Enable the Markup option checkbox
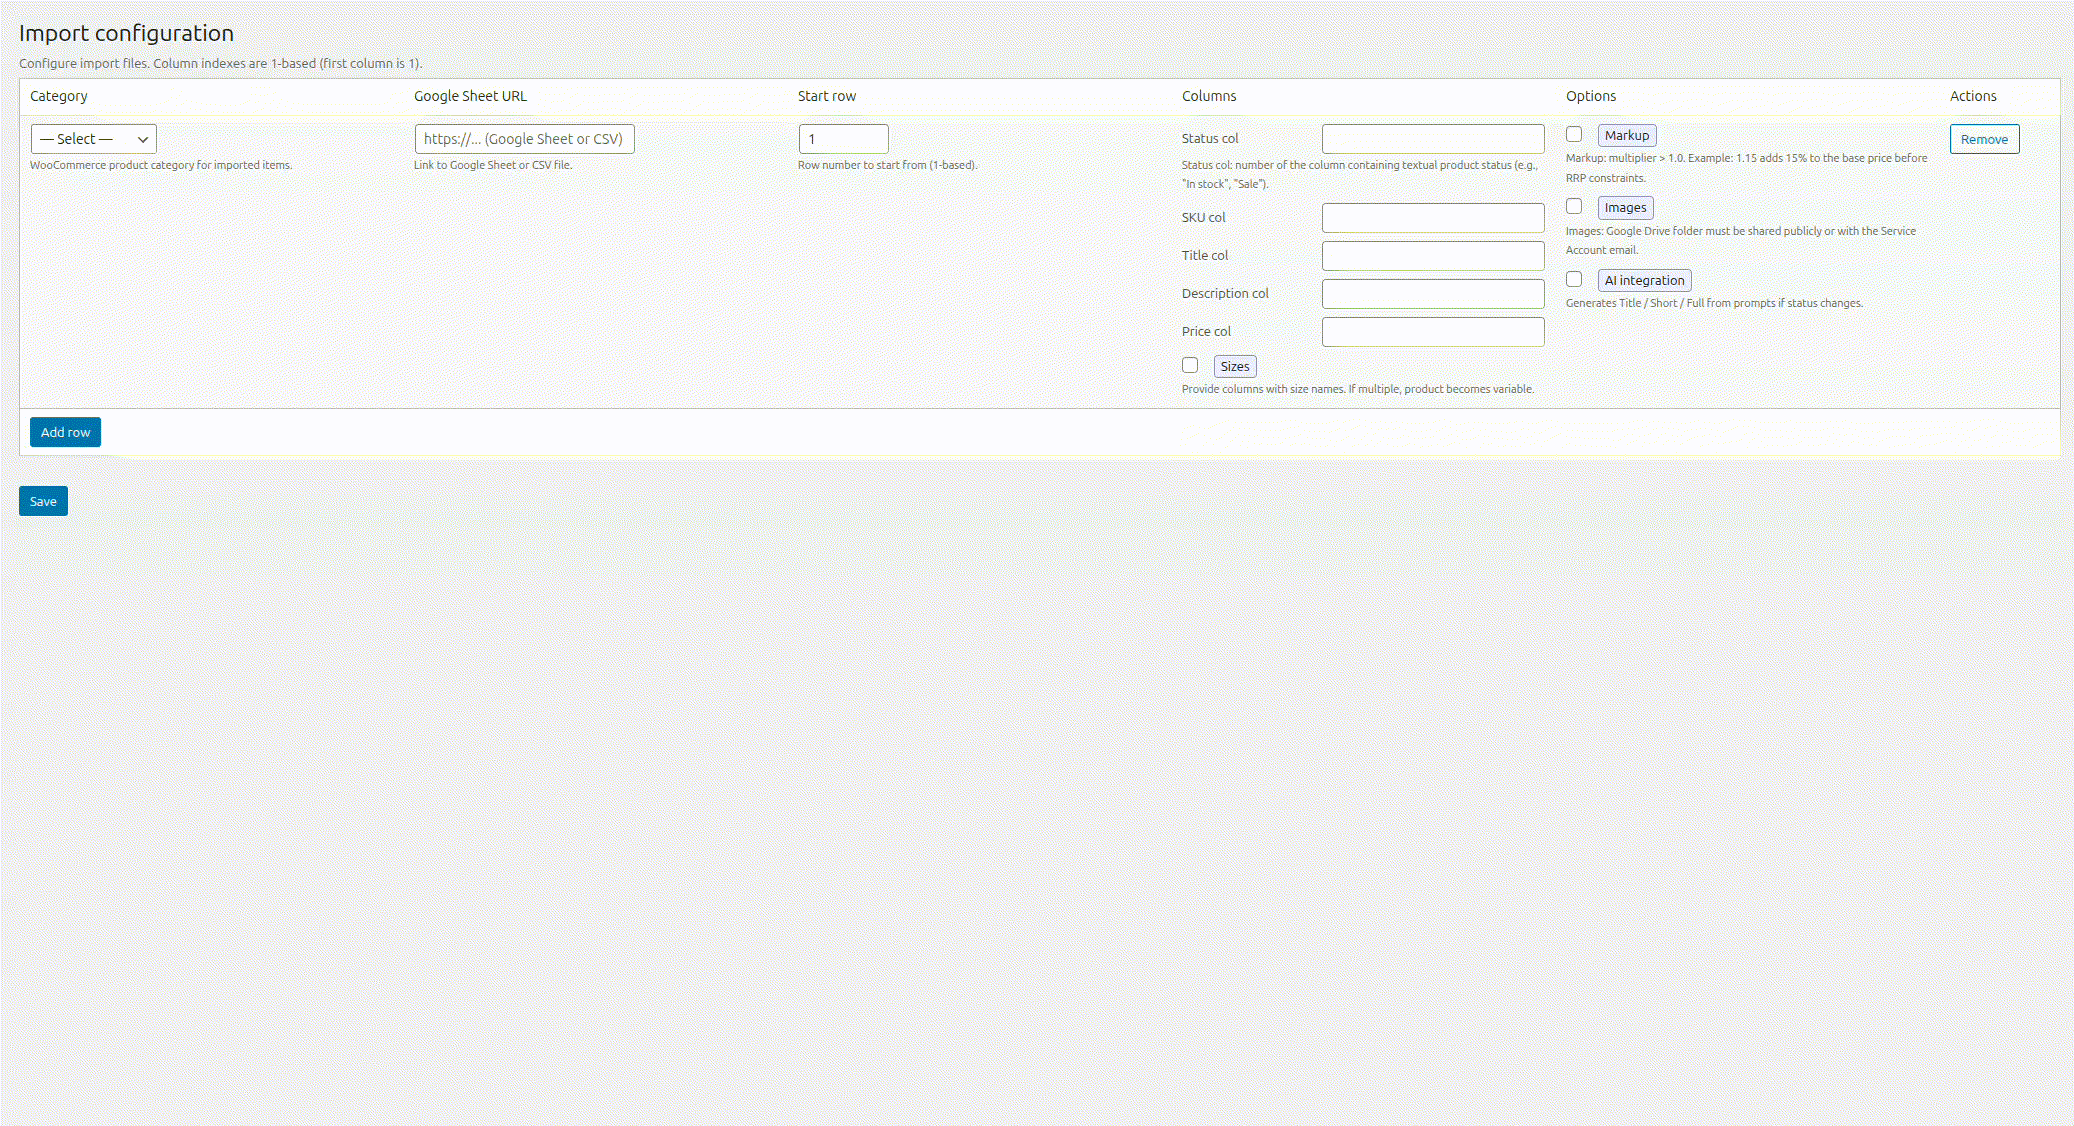 [x=1574, y=133]
